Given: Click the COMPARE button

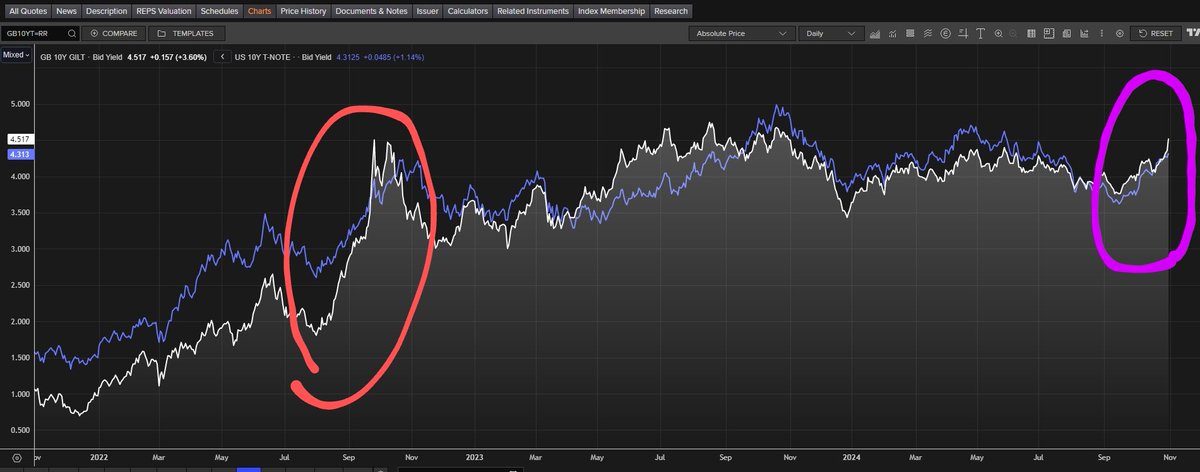Looking at the screenshot, I should pyautogui.click(x=115, y=33).
